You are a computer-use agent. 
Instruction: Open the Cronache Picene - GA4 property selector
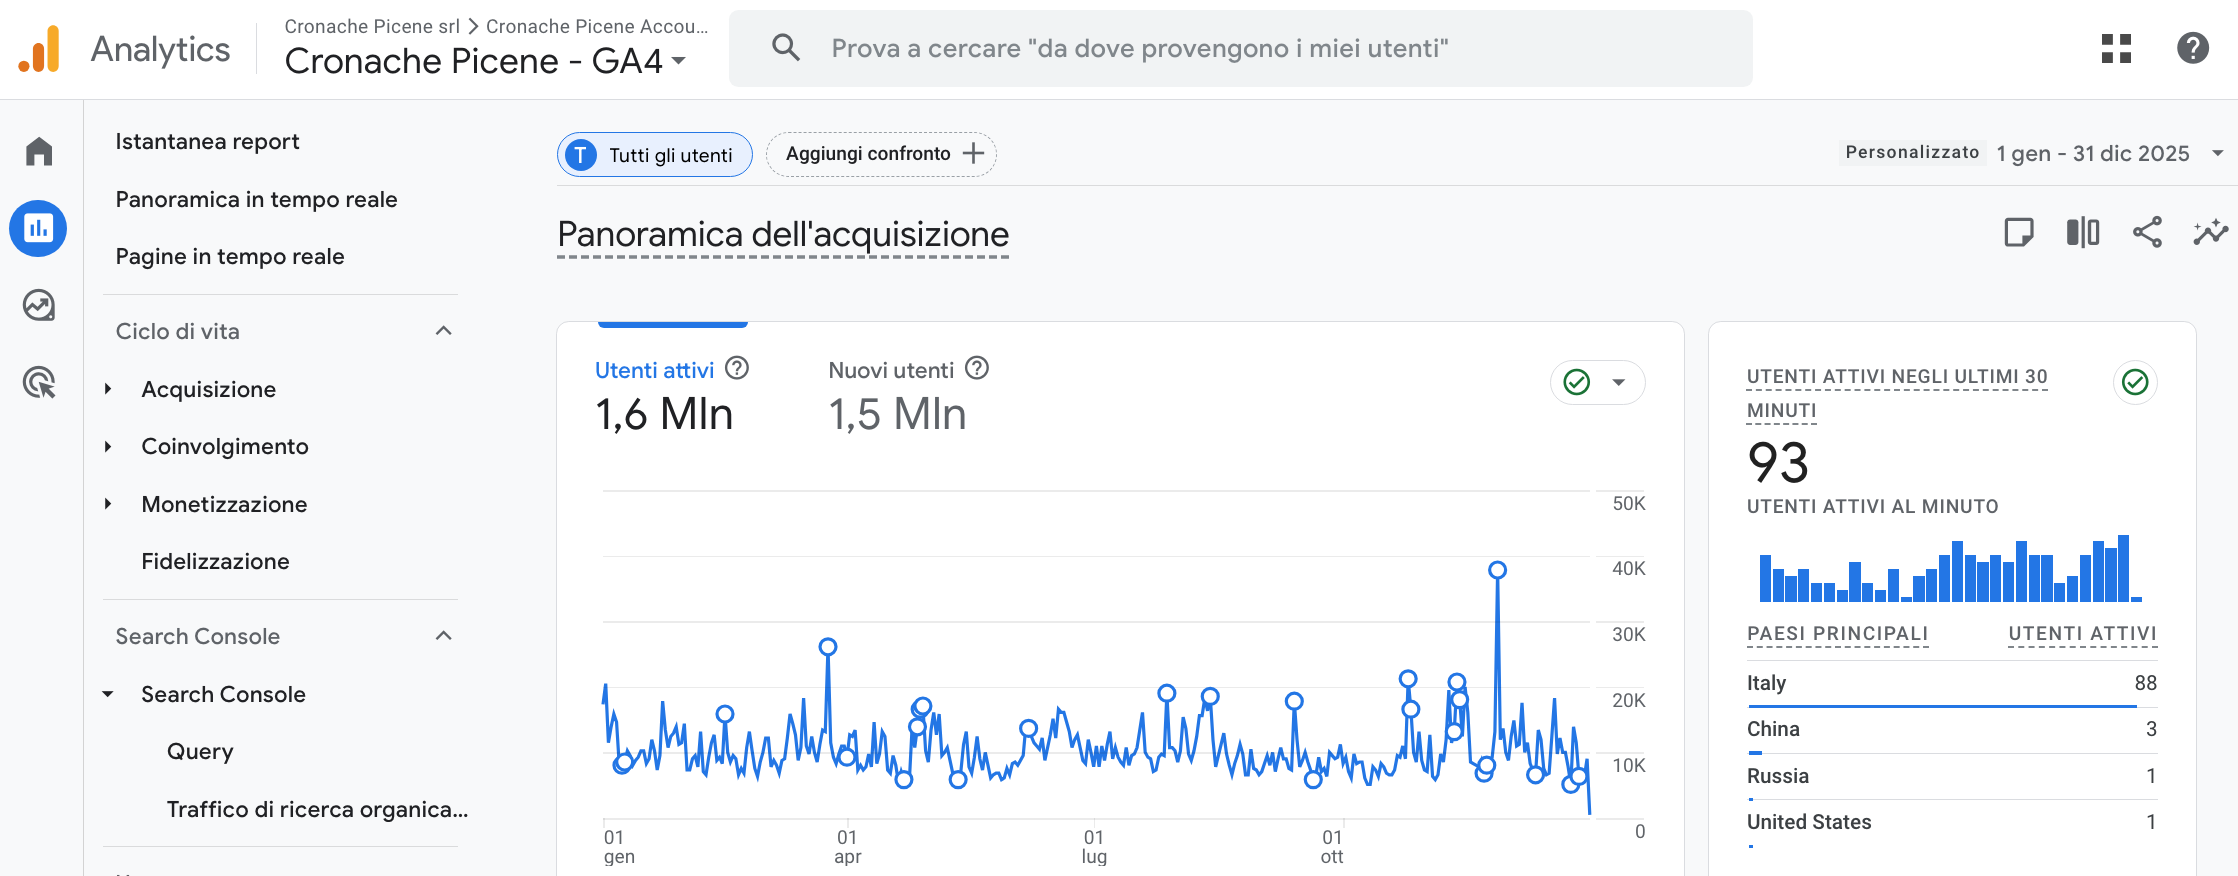[x=486, y=61]
